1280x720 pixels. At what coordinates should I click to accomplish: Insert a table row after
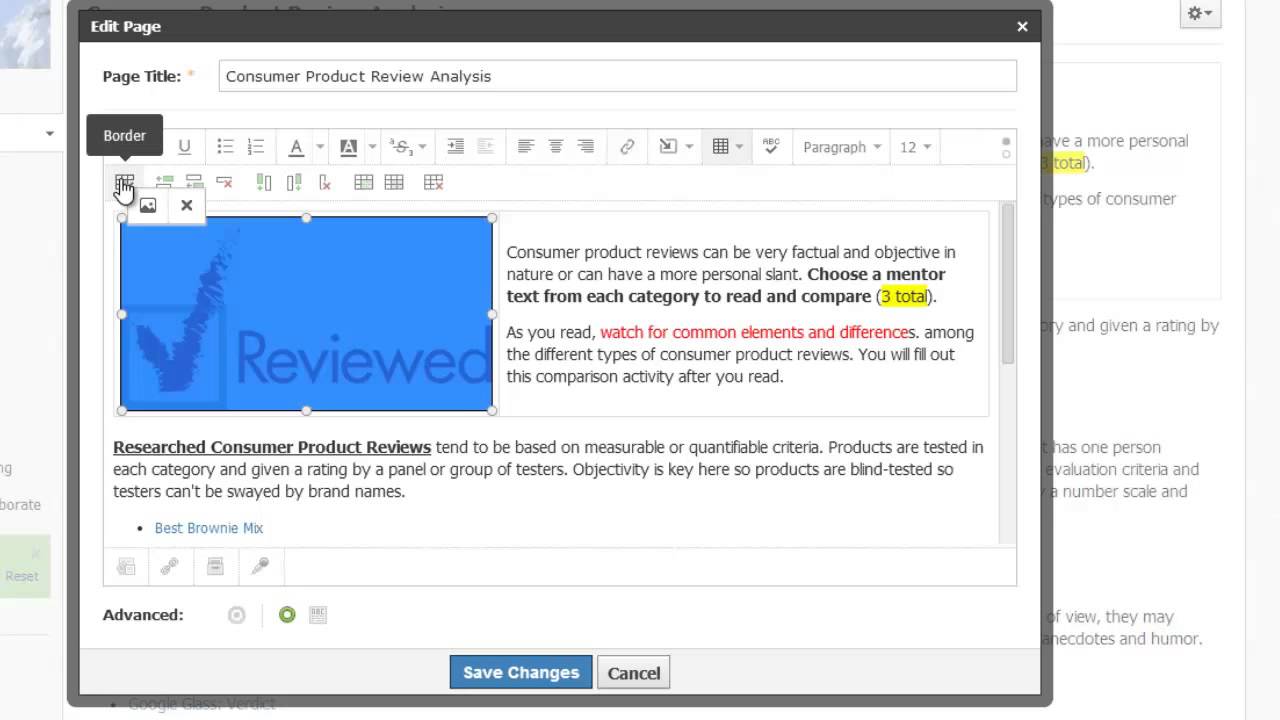click(194, 182)
